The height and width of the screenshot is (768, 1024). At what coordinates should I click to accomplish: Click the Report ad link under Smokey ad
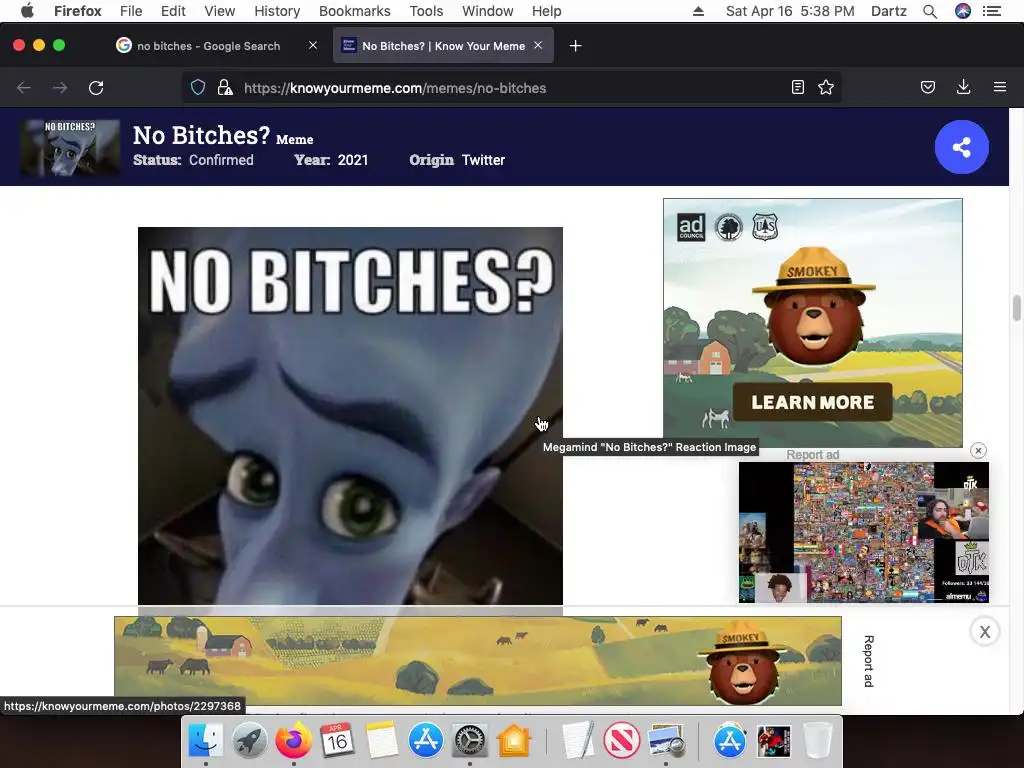point(812,455)
